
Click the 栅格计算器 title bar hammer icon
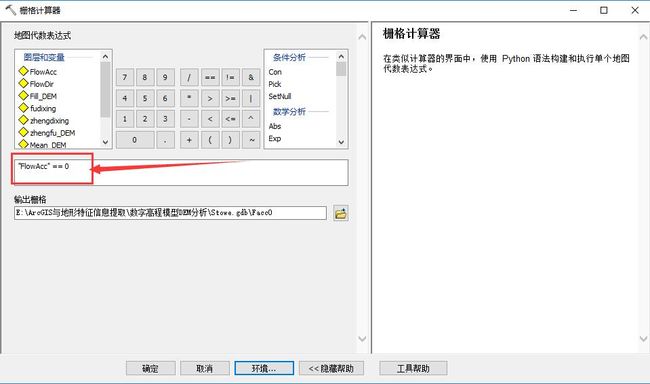[10, 10]
